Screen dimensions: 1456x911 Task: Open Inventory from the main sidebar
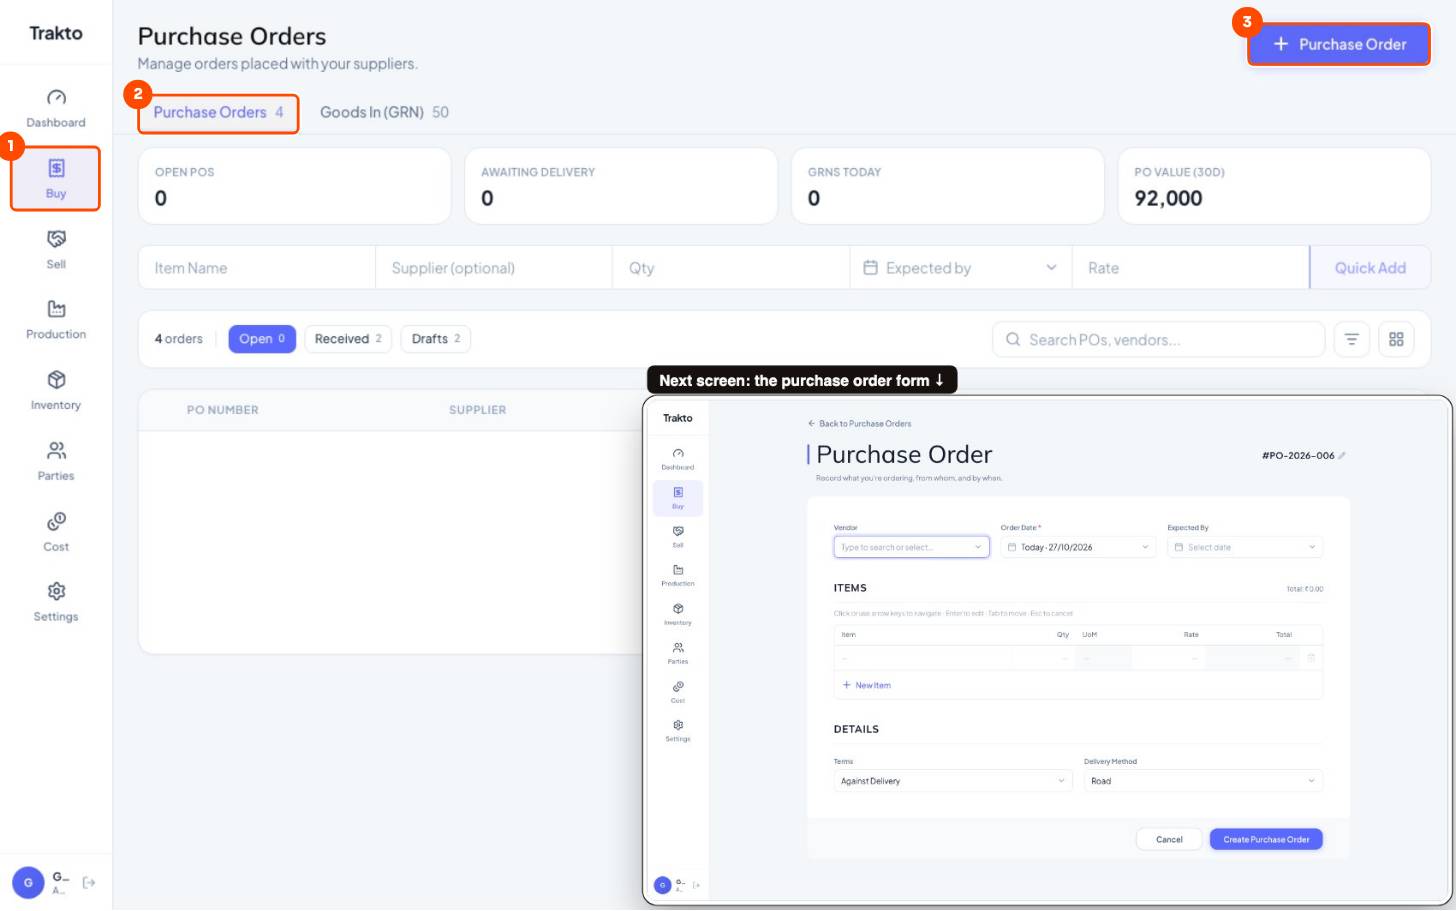pyautogui.click(x=56, y=391)
